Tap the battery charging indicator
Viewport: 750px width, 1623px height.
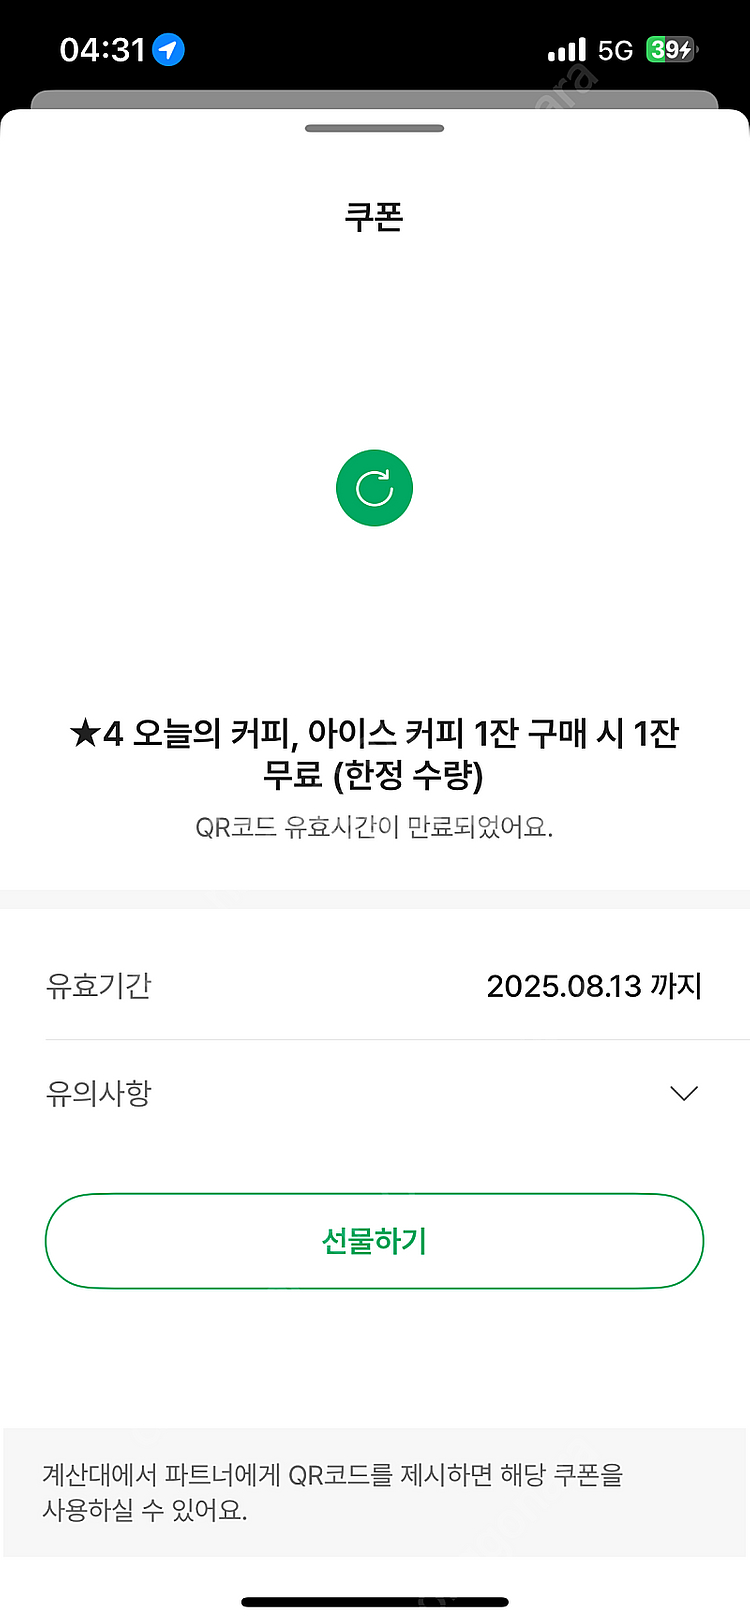coord(671,49)
